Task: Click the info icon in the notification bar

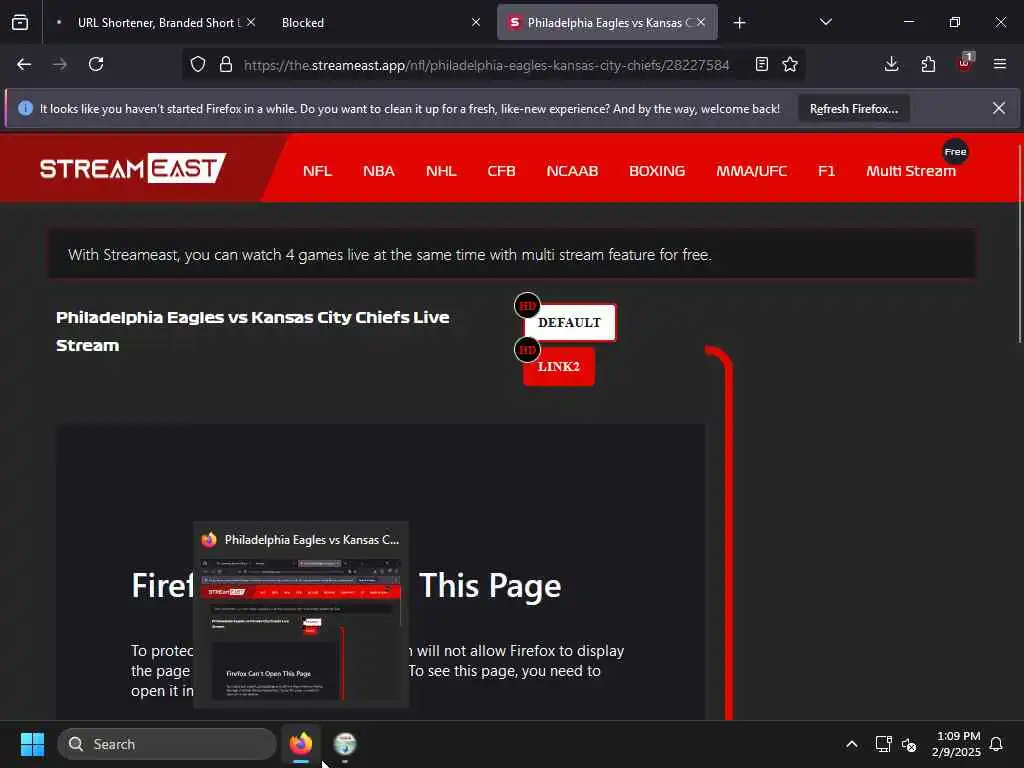Action: (25, 108)
